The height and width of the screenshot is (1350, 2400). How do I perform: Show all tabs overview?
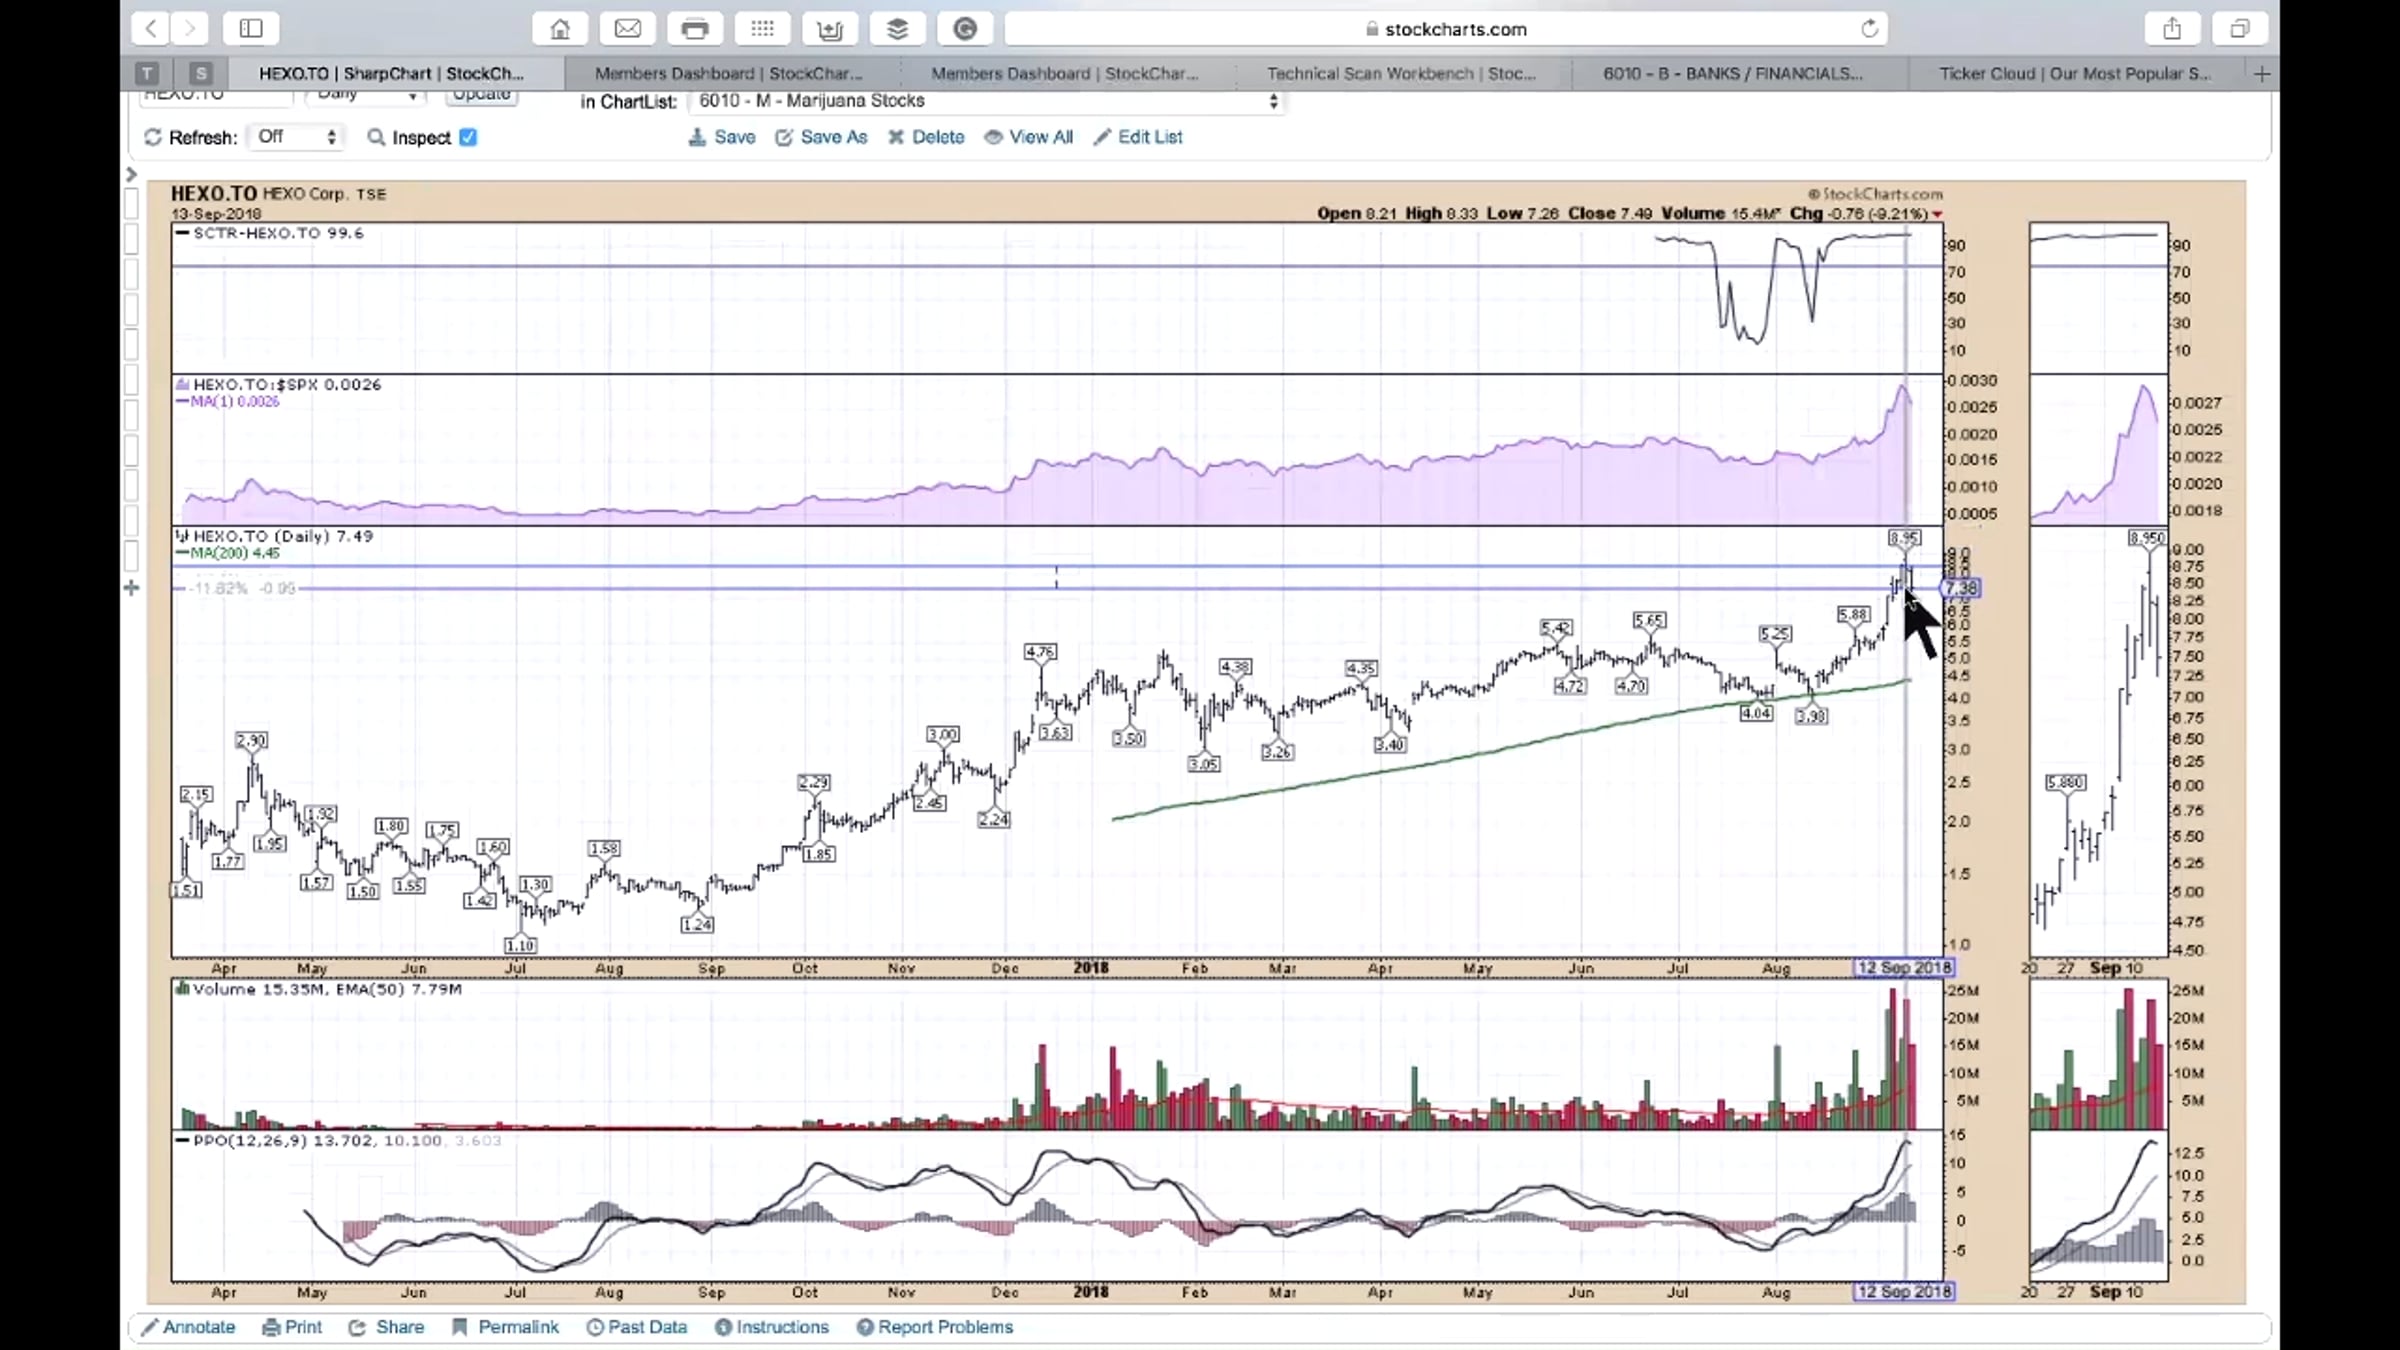[x=2239, y=29]
